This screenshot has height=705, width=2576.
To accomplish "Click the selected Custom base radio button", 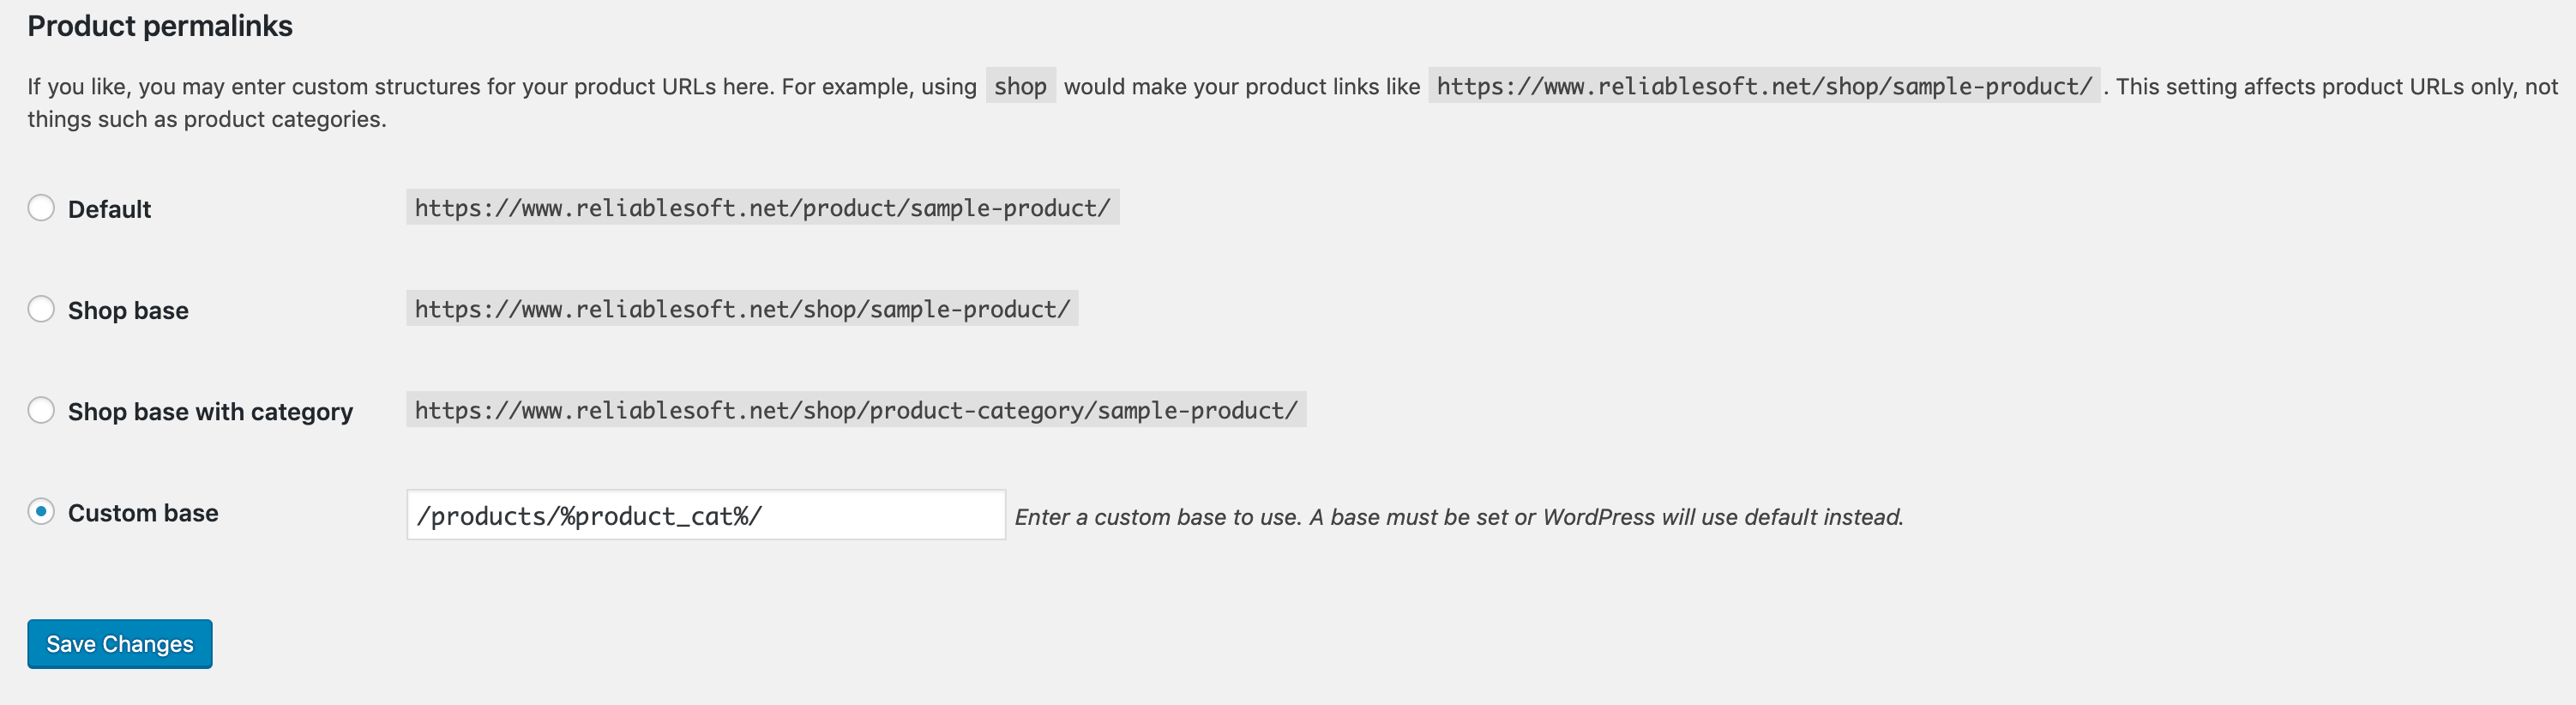I will point(41,512).
